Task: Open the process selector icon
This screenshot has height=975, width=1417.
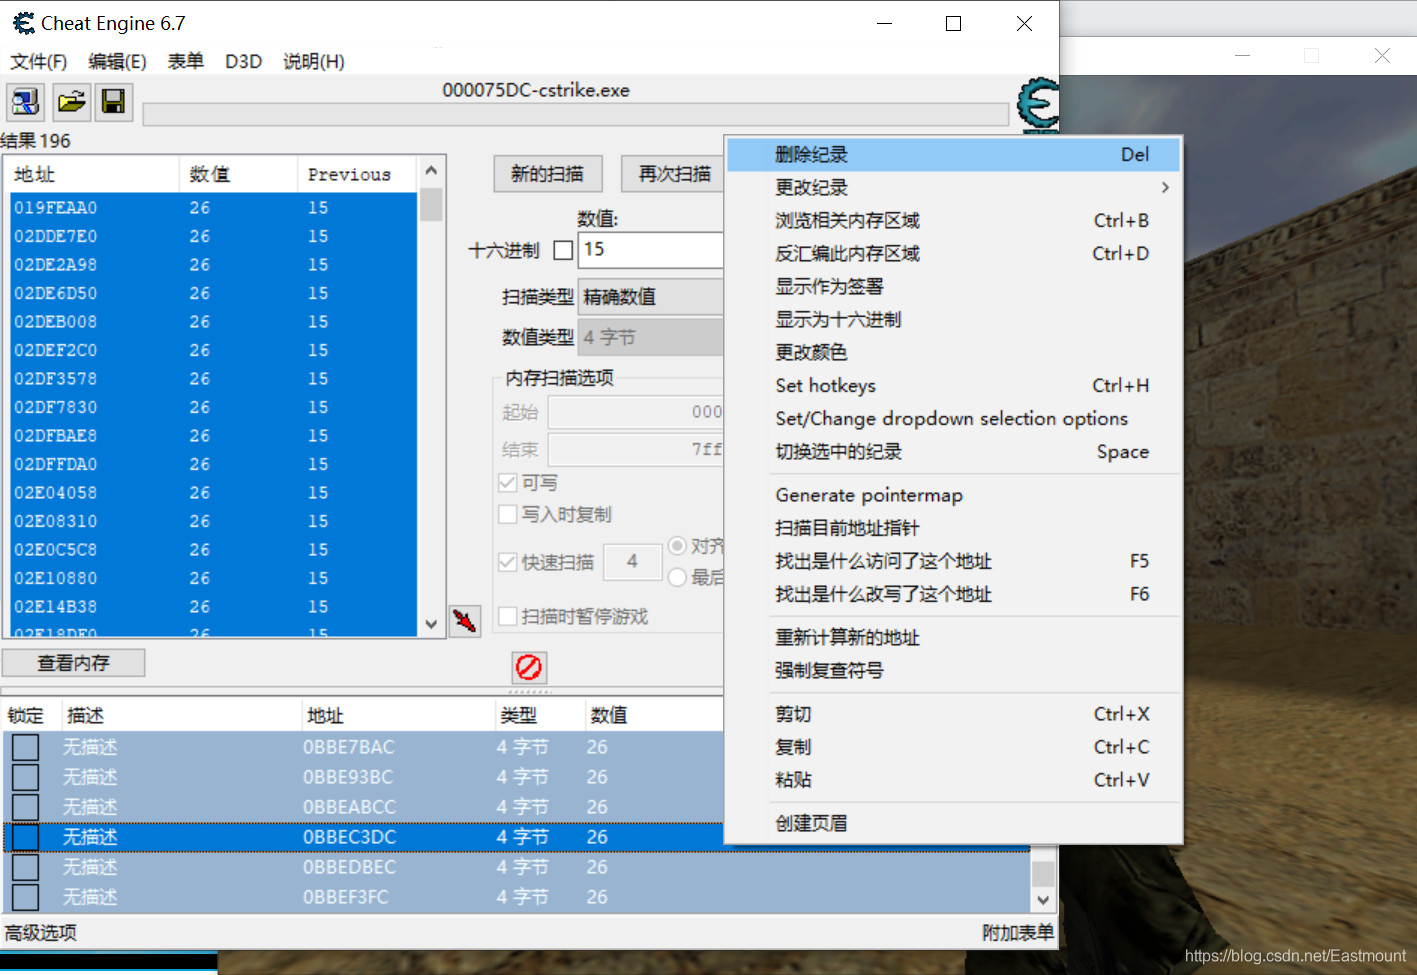Action: tap(25, 102)
